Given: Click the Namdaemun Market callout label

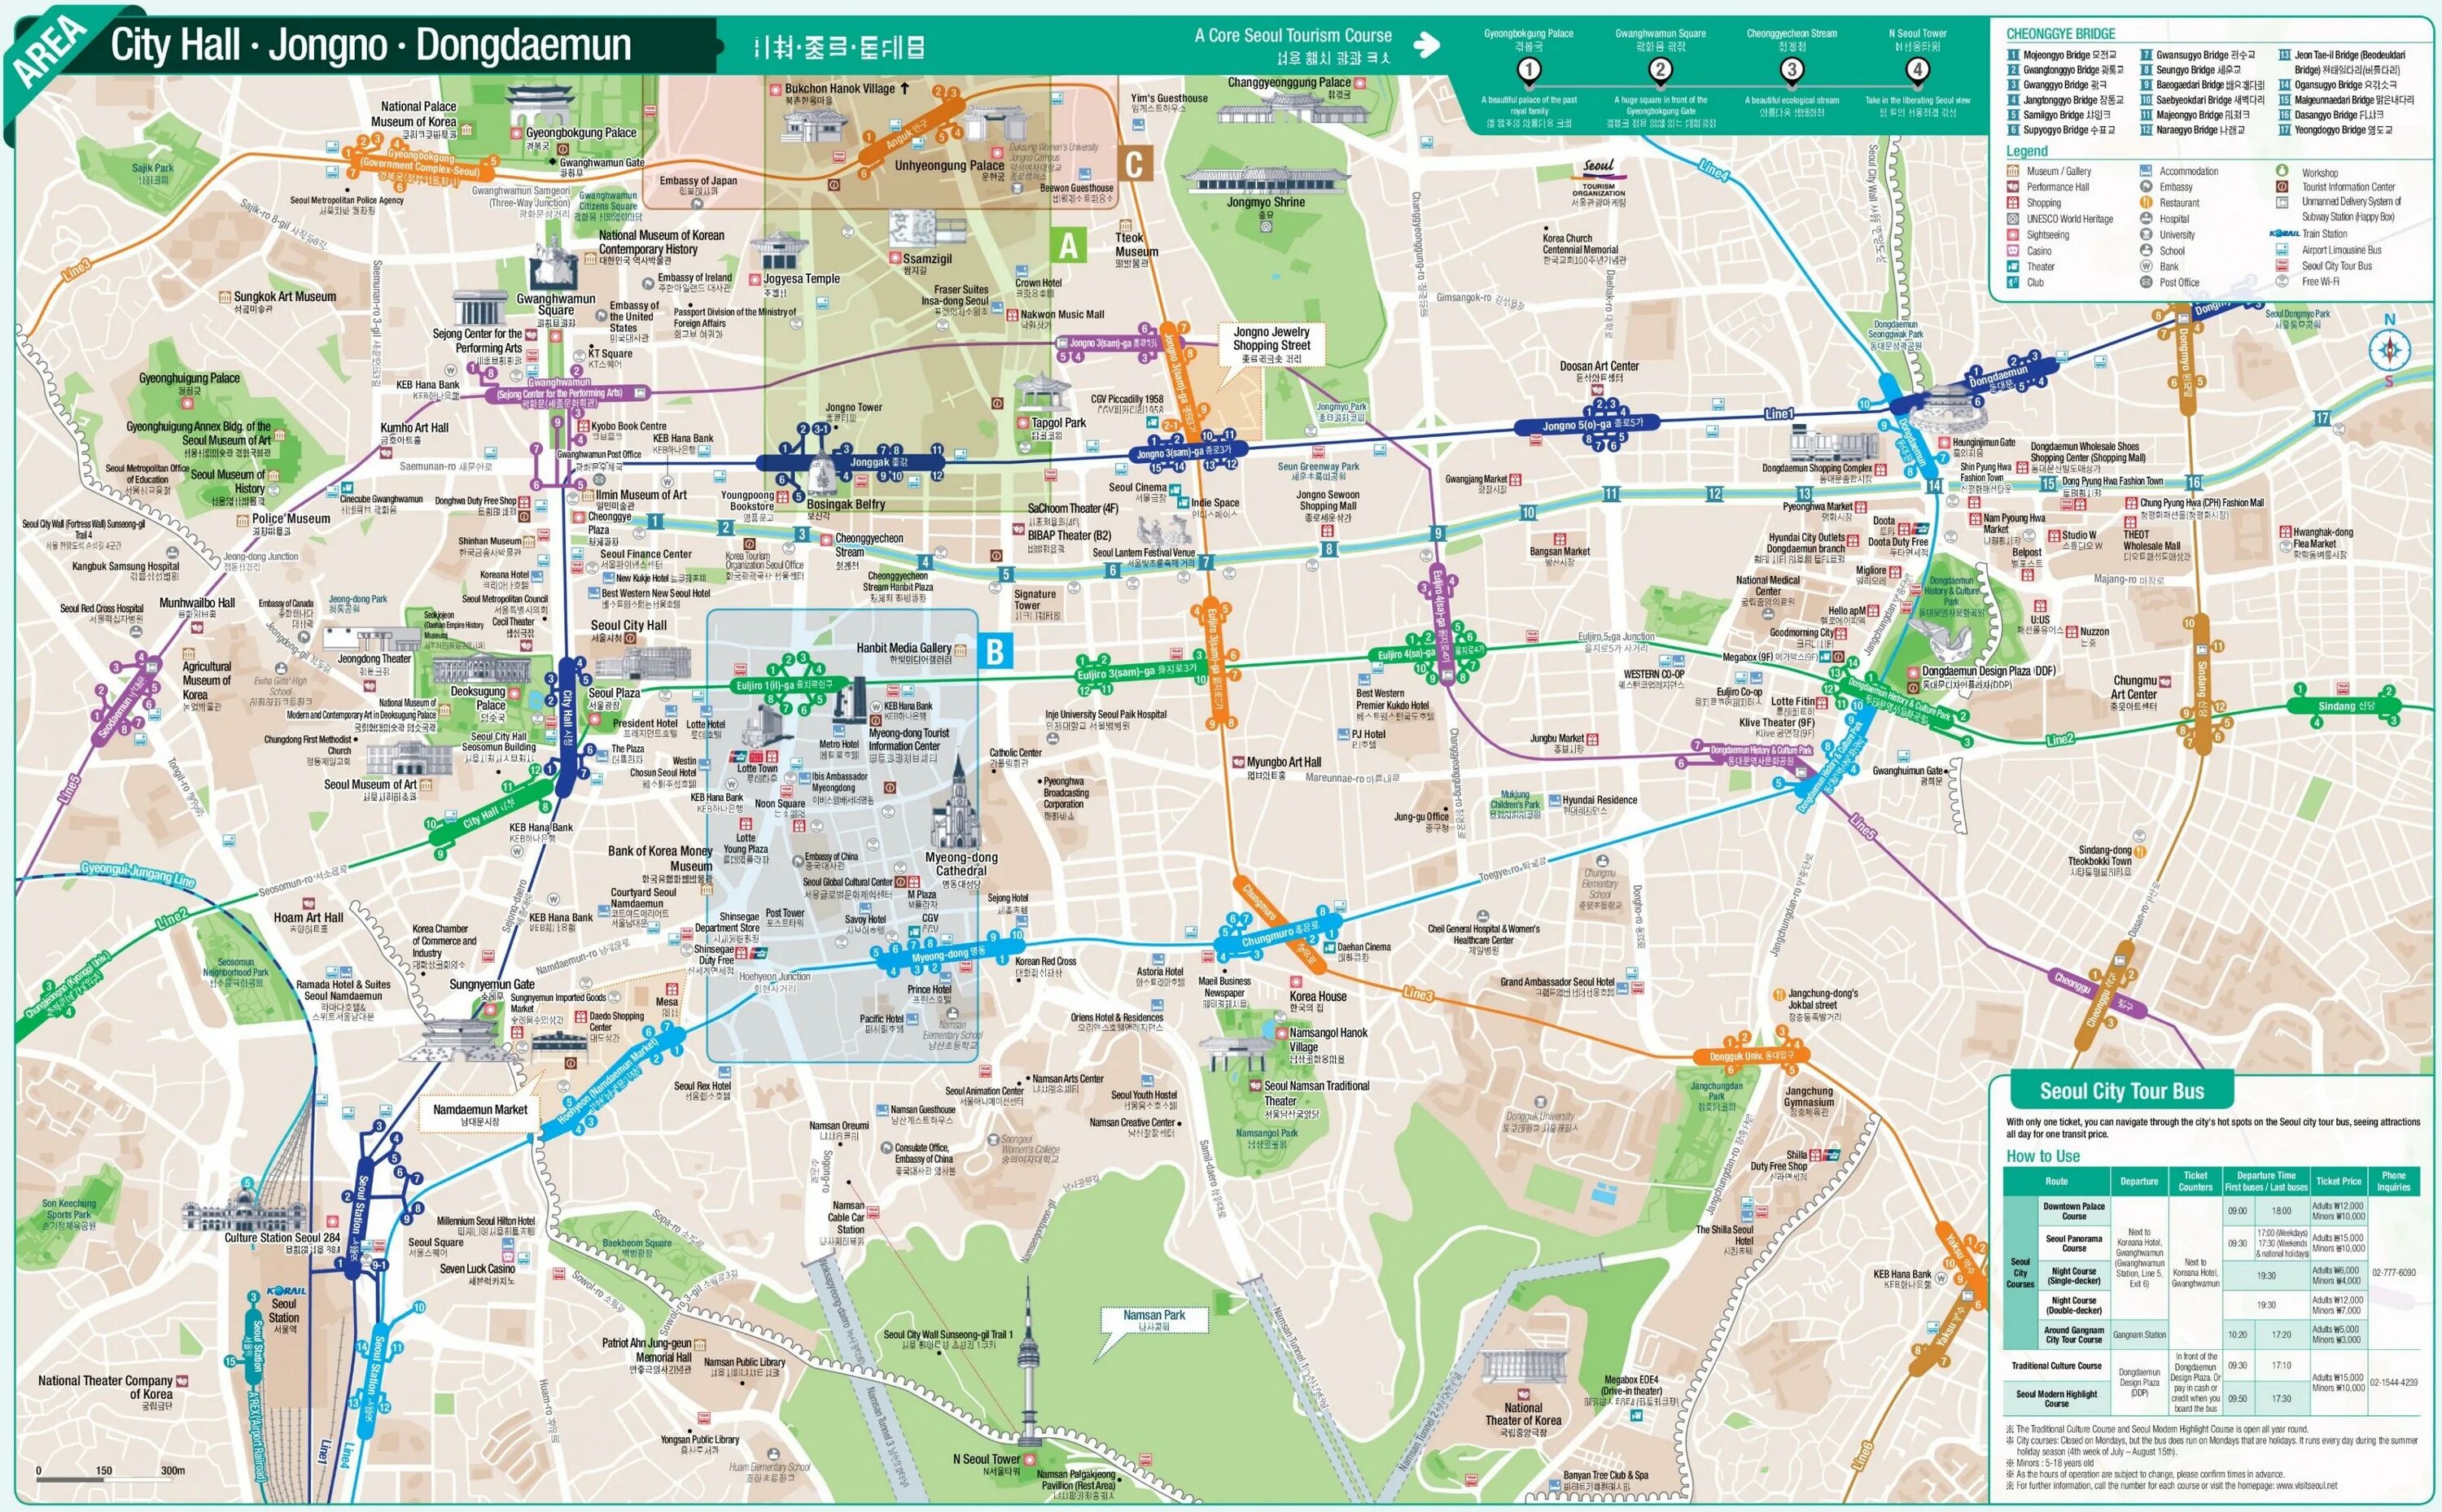Looking at the screenshot, I should 480,1114.
